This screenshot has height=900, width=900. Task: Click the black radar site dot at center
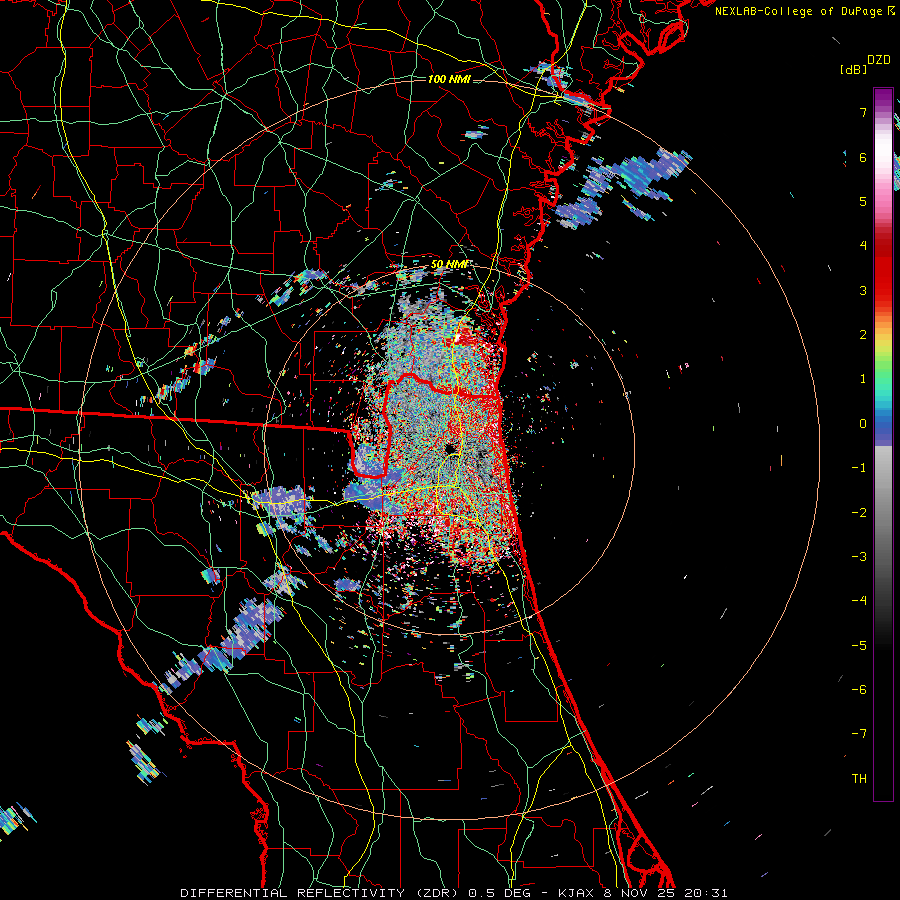(x=449, y=448)
